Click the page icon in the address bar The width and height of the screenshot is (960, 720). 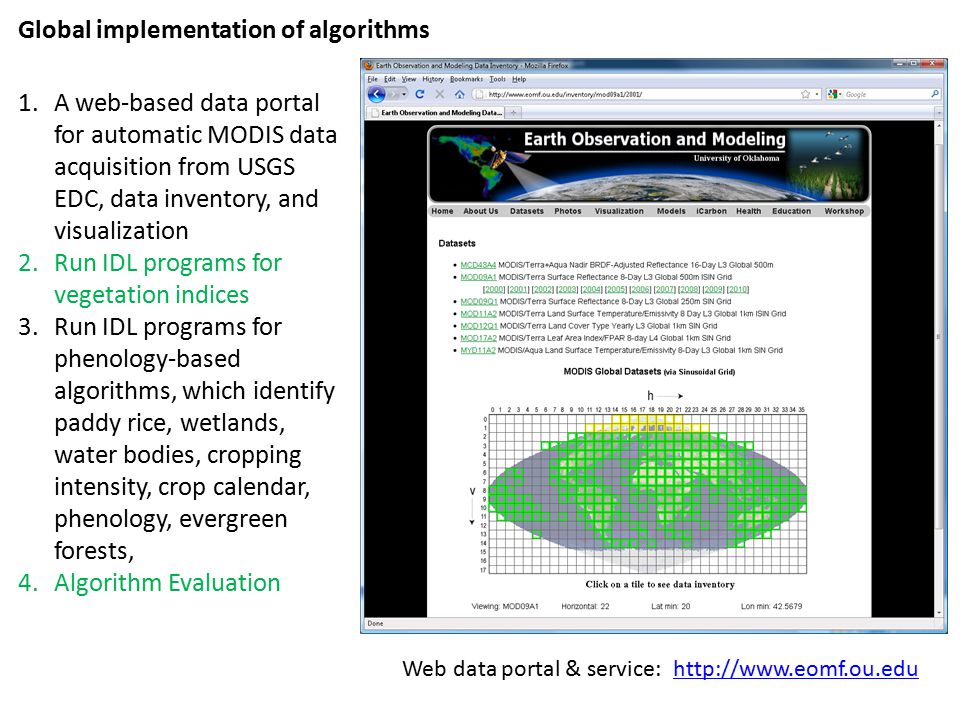[478, 94]
